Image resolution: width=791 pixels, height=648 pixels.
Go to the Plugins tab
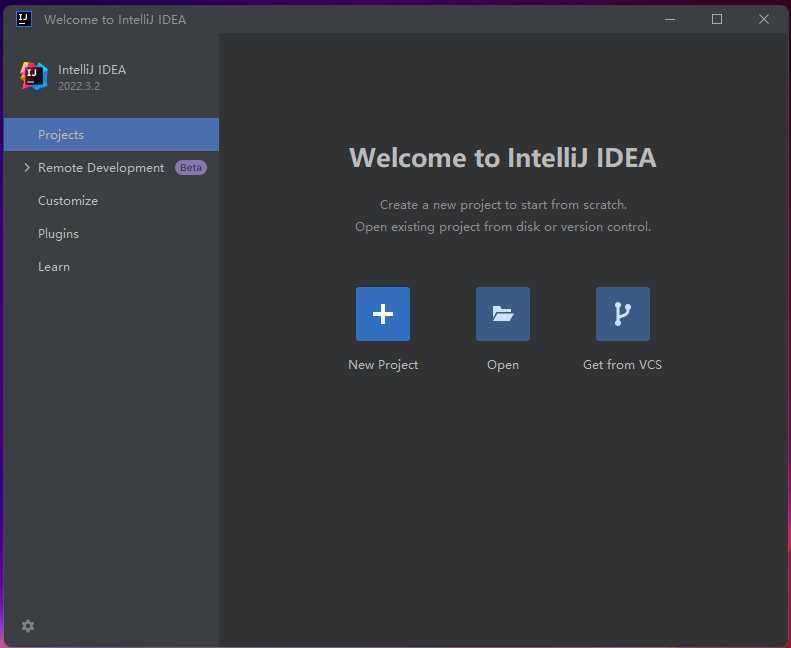[111, 233]
